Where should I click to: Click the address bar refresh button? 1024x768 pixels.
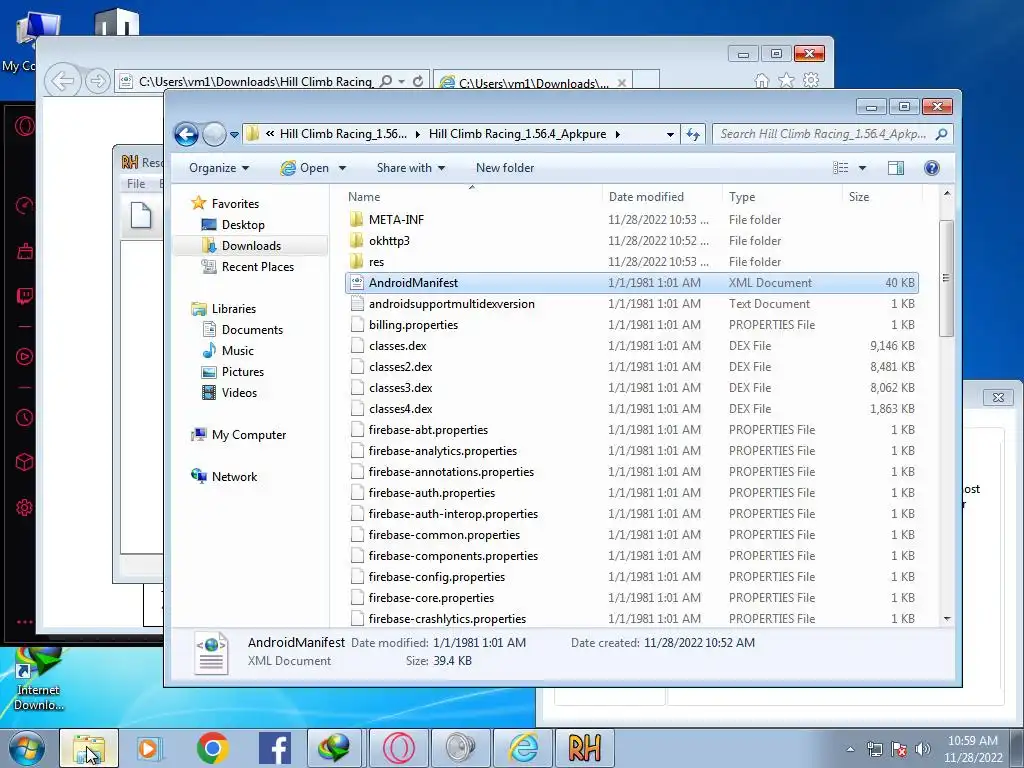pyautogui.click(x=692, y=135)
